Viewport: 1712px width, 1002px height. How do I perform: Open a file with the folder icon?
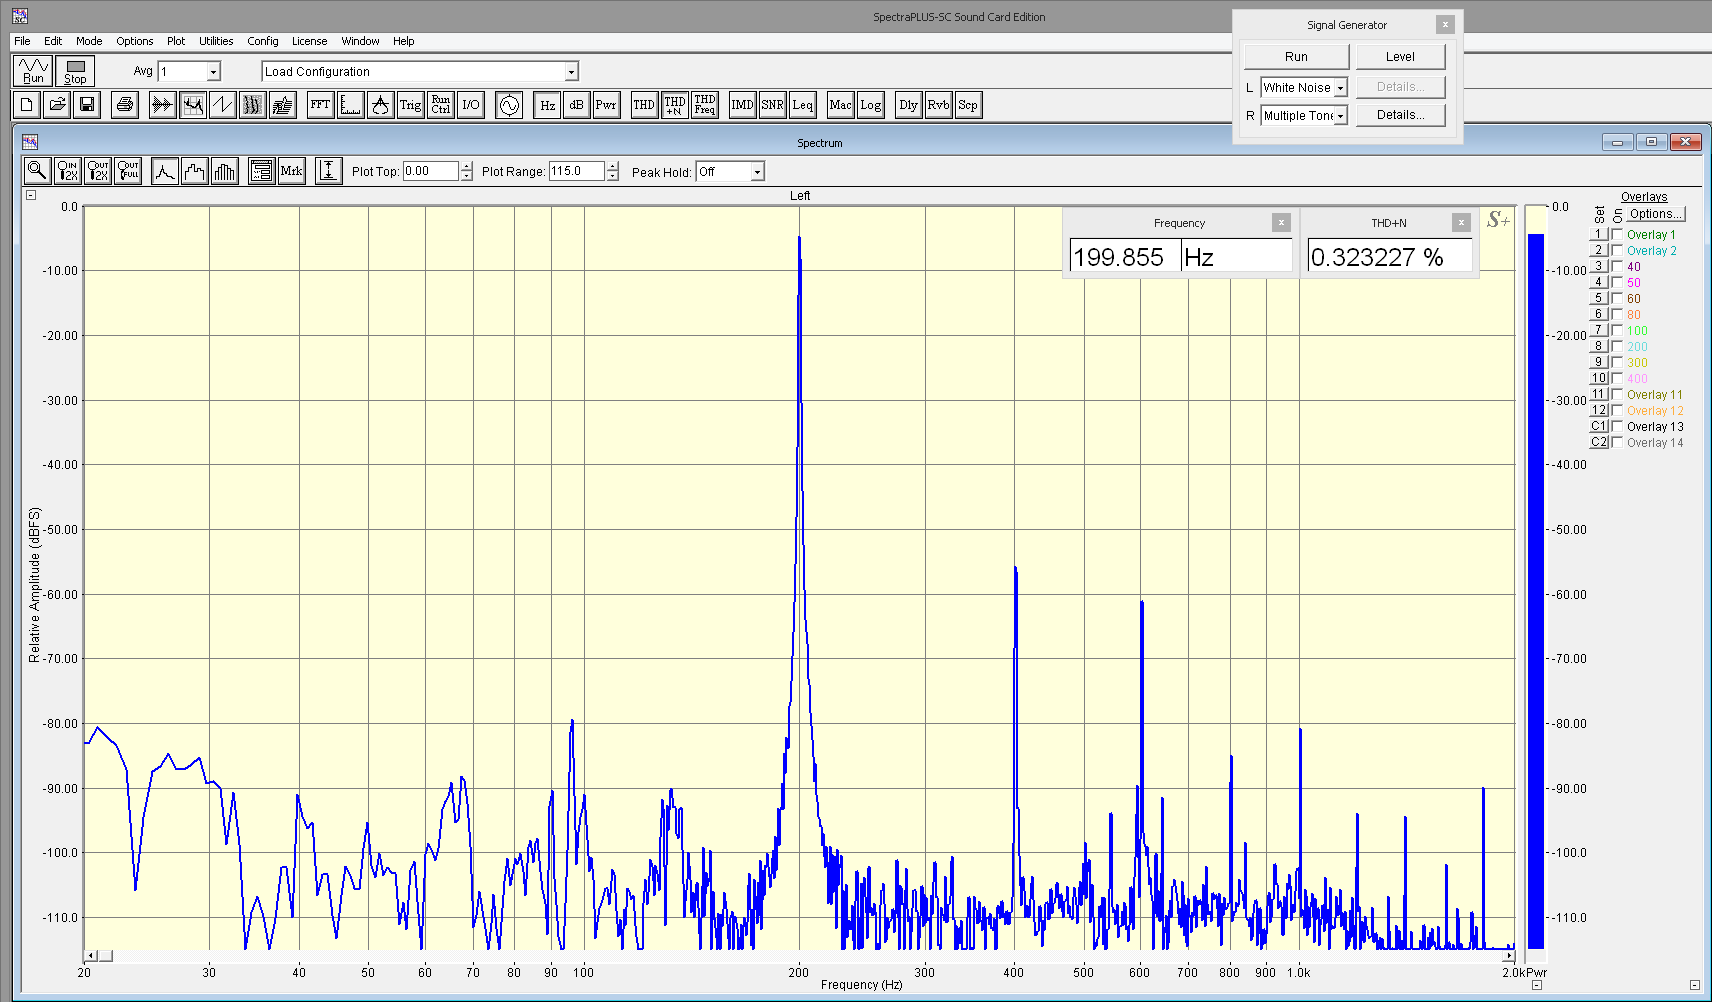(x=57, y=104)
